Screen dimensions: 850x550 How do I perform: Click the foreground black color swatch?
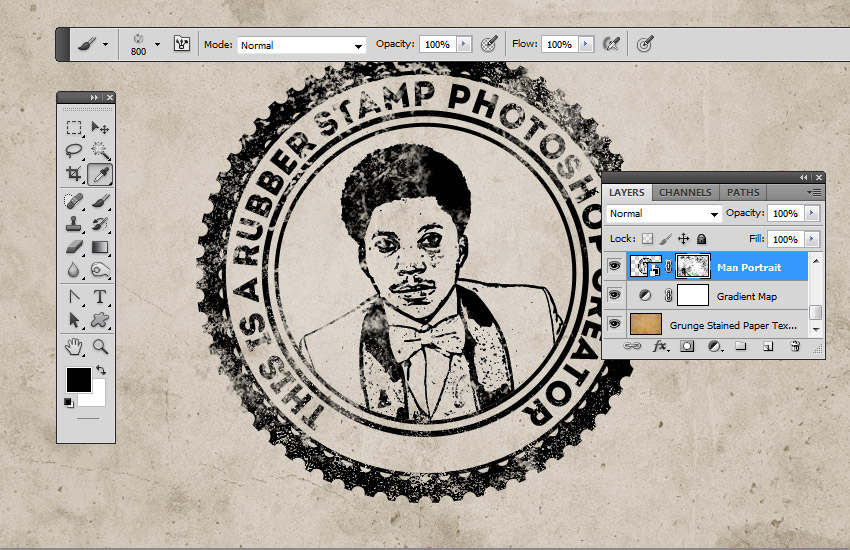(x=78, y=380)
